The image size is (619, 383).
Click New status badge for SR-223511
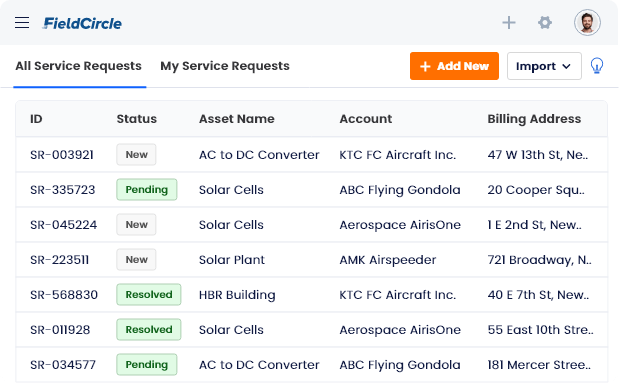pos(136,259)
